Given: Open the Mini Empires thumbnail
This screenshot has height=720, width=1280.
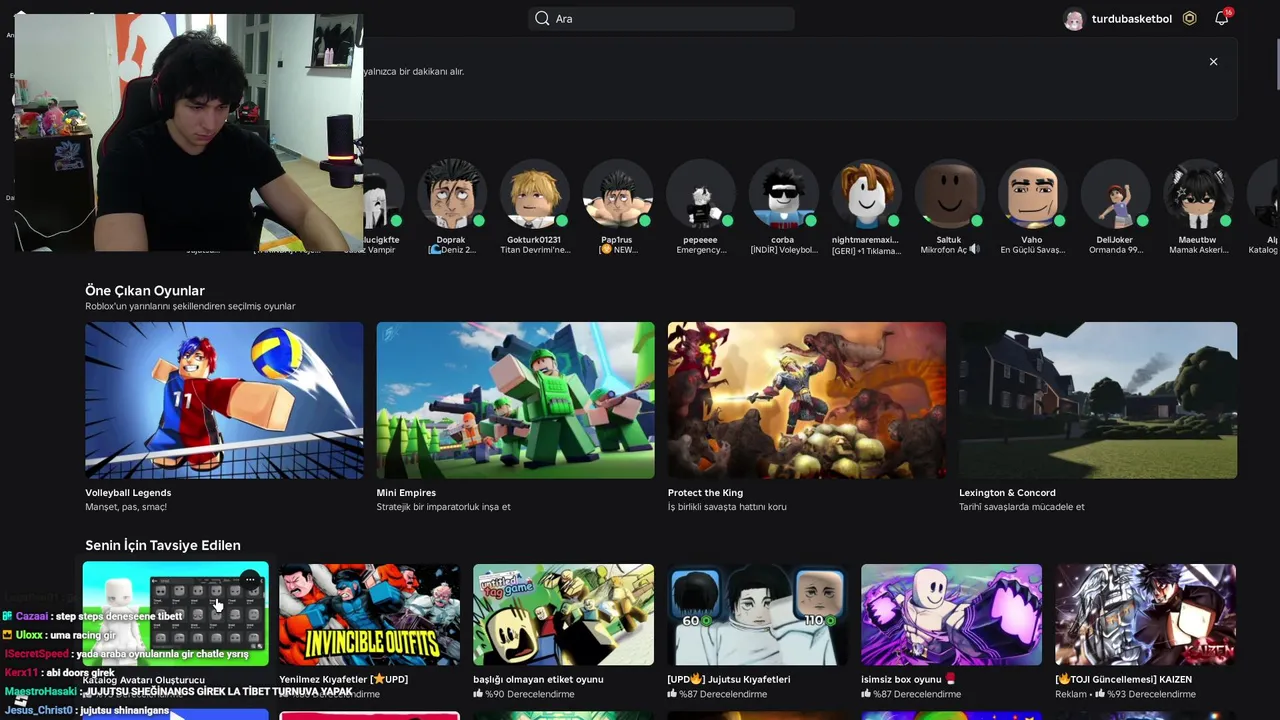Looking at the screenshot, I should 515,400.
